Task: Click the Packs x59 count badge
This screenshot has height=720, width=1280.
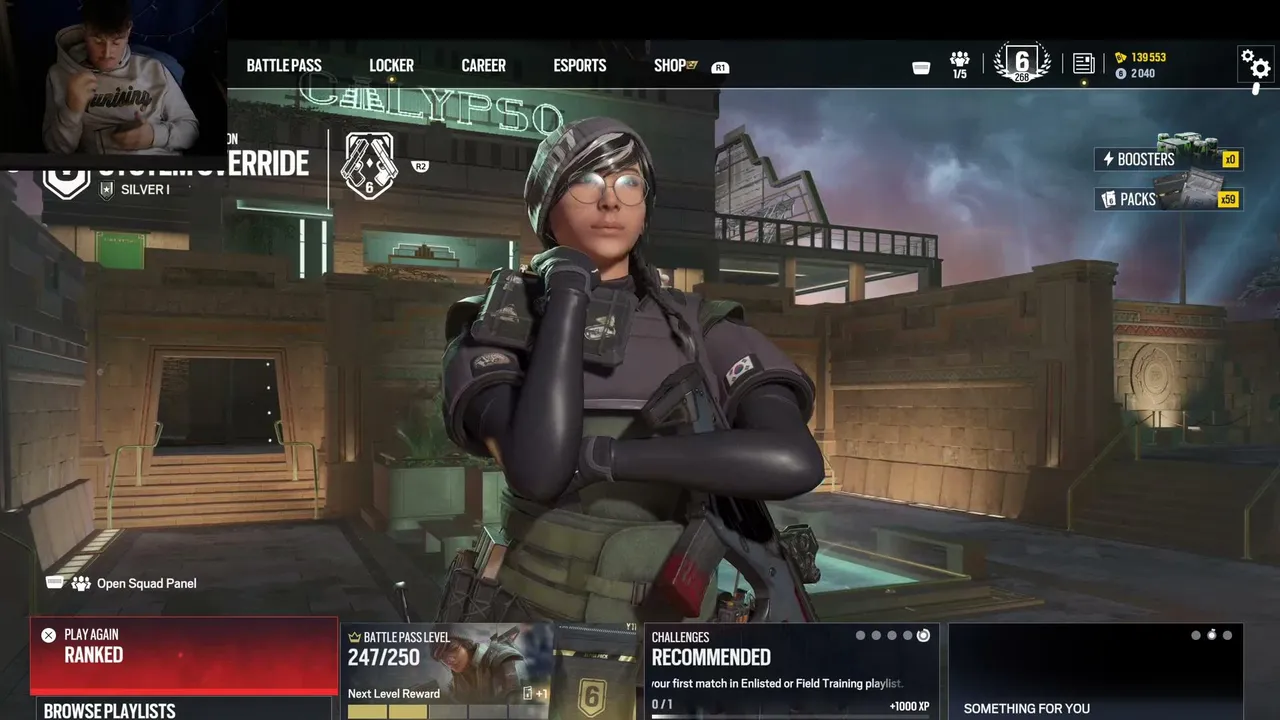Action: pyautogui.click(x=1228, y=200)
